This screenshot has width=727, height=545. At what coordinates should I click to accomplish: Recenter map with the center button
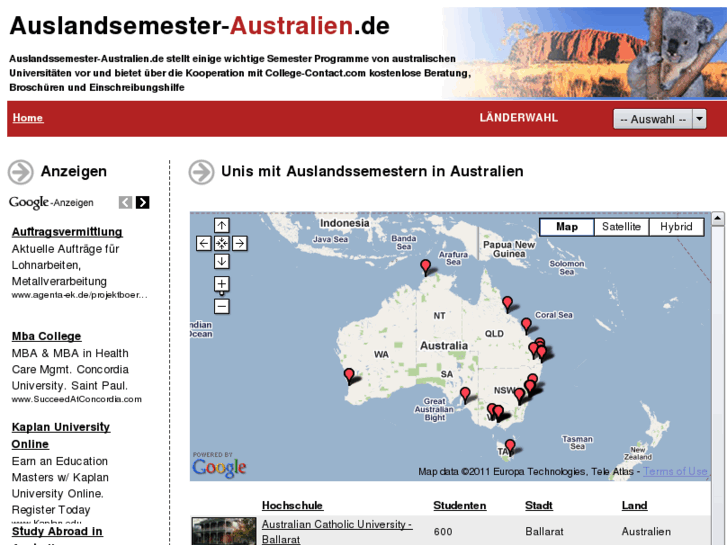pos(222,244)
